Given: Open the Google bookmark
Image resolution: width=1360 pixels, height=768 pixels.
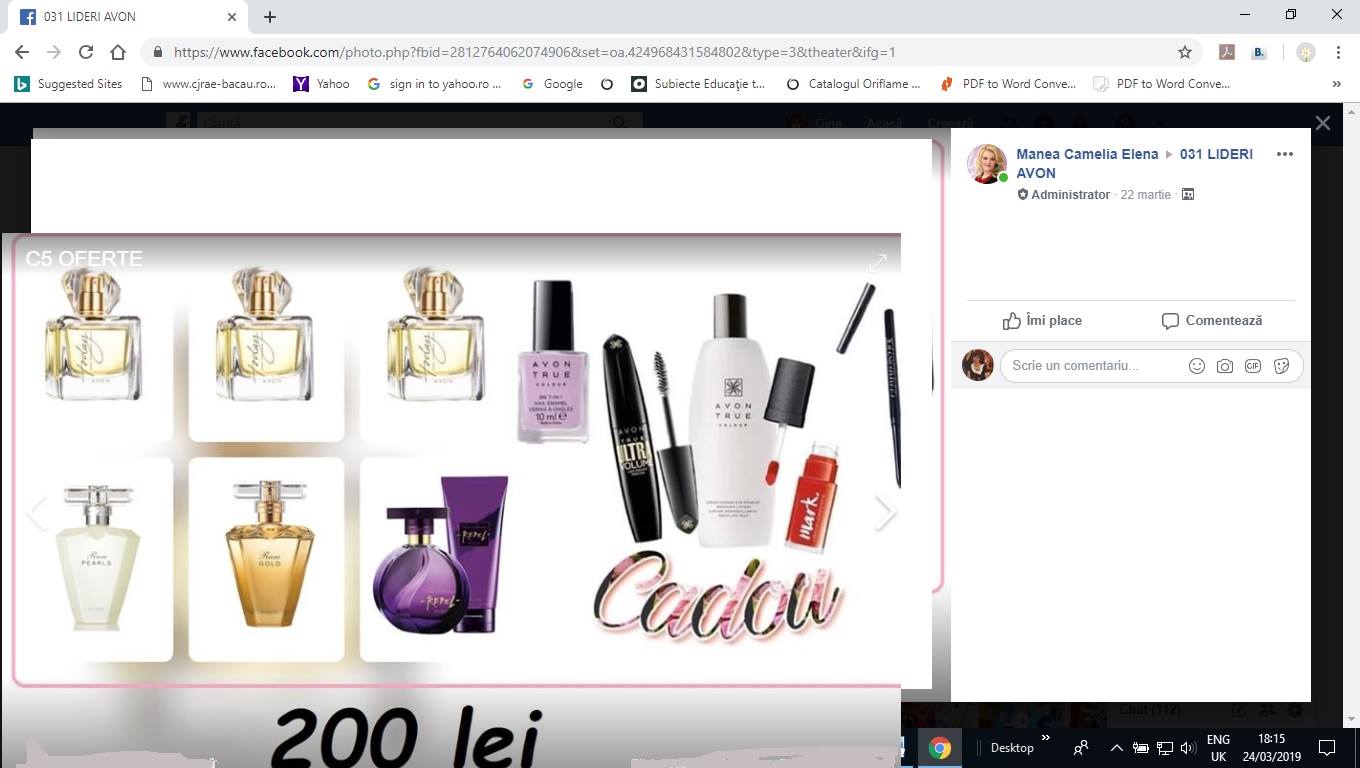Looking at the screenshot, I should (x=552, y=84).
